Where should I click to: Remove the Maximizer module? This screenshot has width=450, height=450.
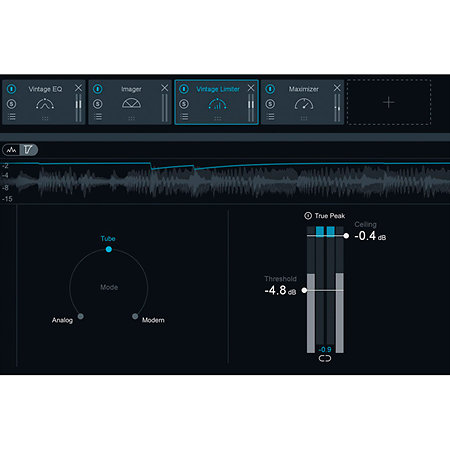tap(337, 88)
